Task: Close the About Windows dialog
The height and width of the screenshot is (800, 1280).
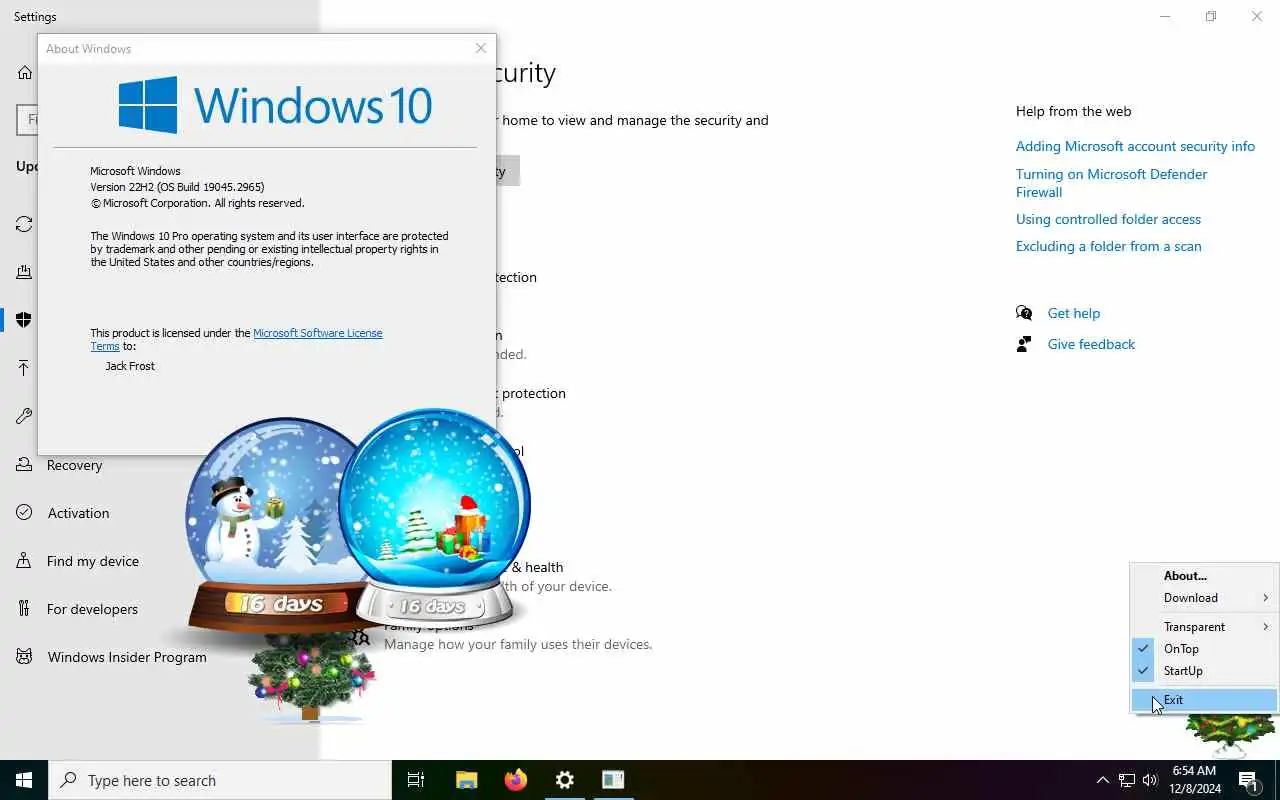Action: click(x=481, y=48)
